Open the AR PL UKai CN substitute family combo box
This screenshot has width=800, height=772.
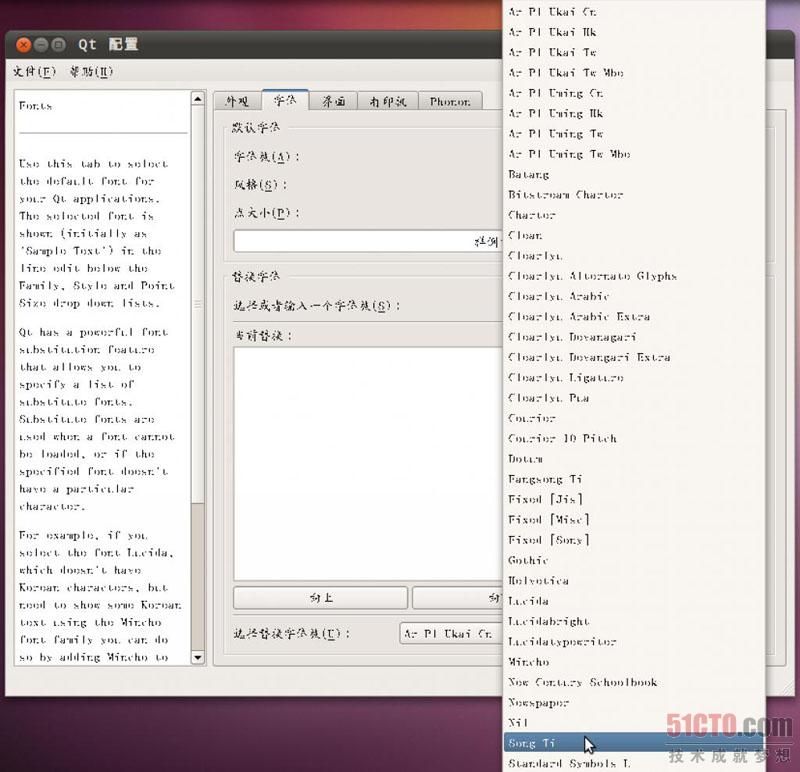click(451, 634)
